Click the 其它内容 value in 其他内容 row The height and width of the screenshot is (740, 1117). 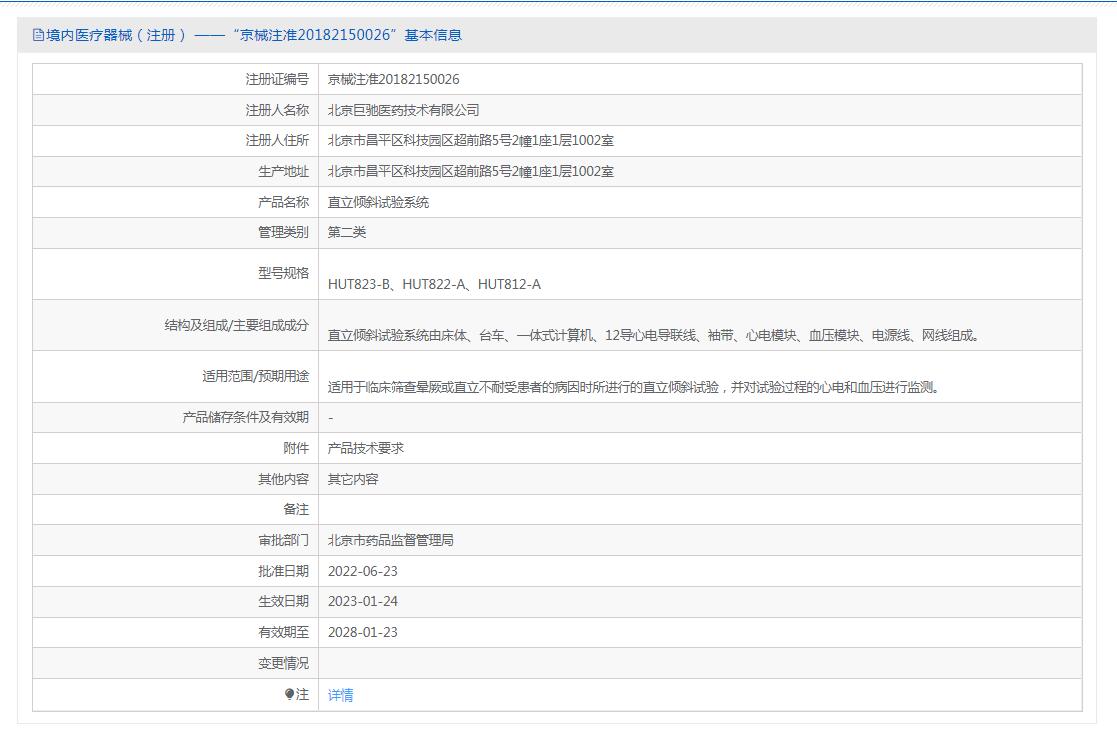point(353,479)
